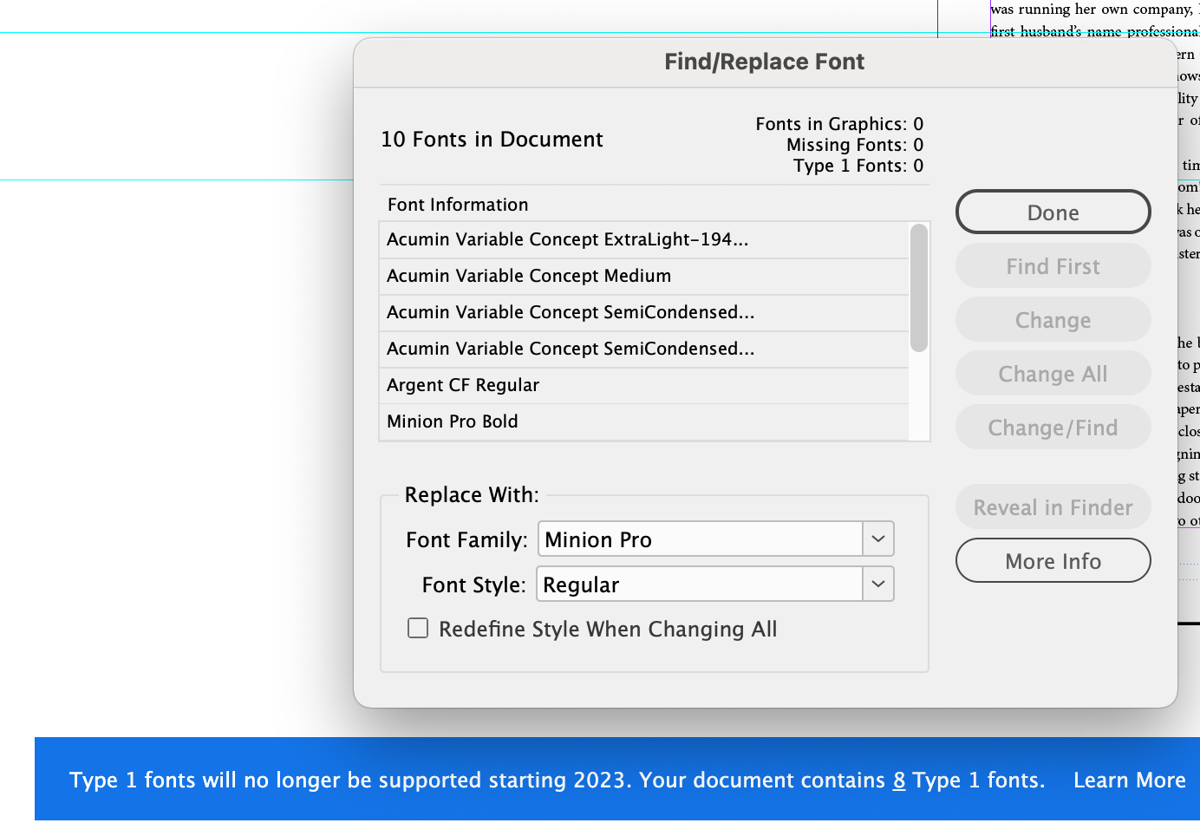Click the Find/Replace Font dialog title

click(x=765, y=61)
